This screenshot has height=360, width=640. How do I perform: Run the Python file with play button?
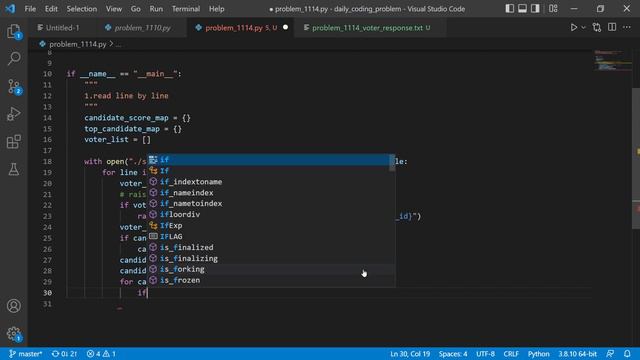tap(573, 27)
